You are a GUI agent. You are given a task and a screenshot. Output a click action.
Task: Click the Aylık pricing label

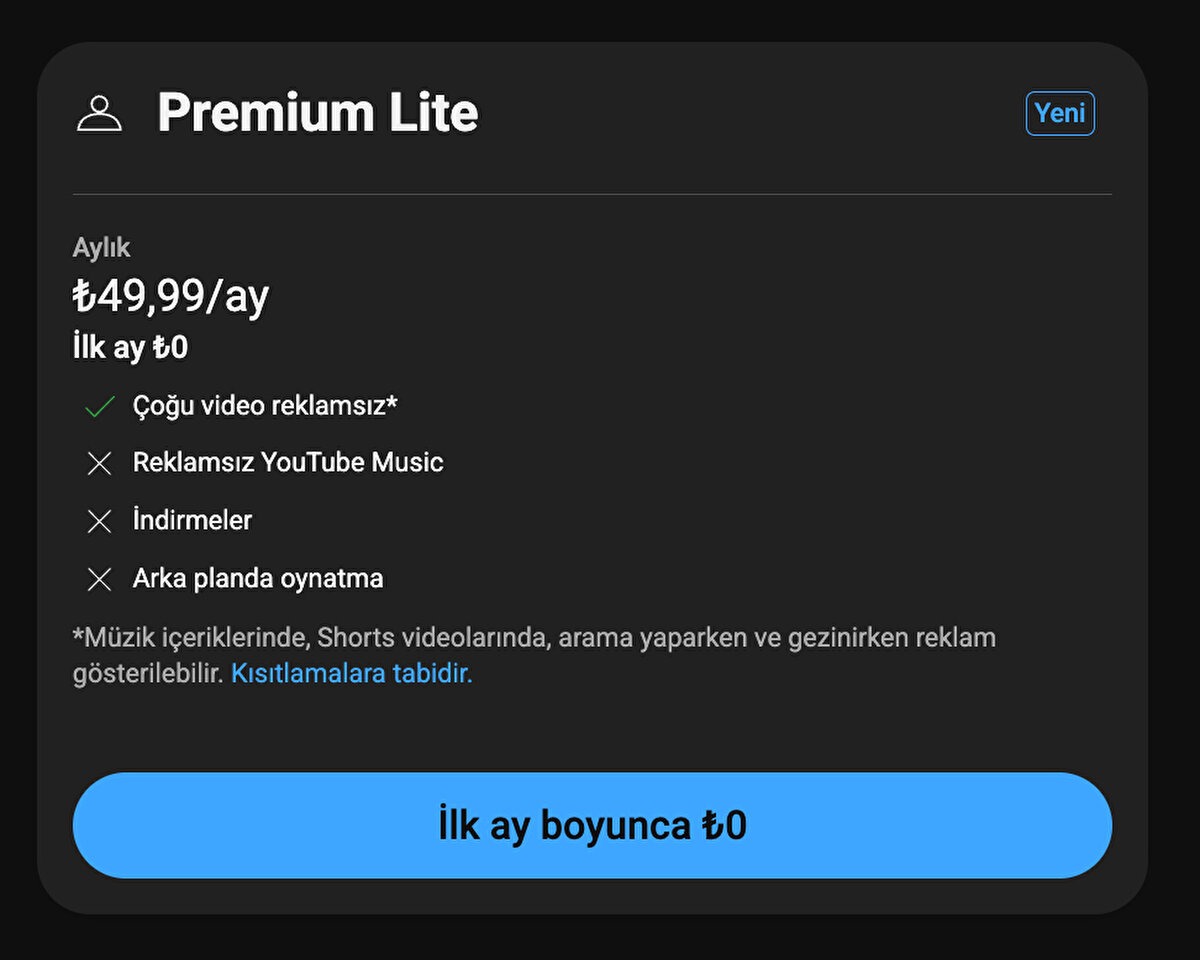(x=100, y=247)
